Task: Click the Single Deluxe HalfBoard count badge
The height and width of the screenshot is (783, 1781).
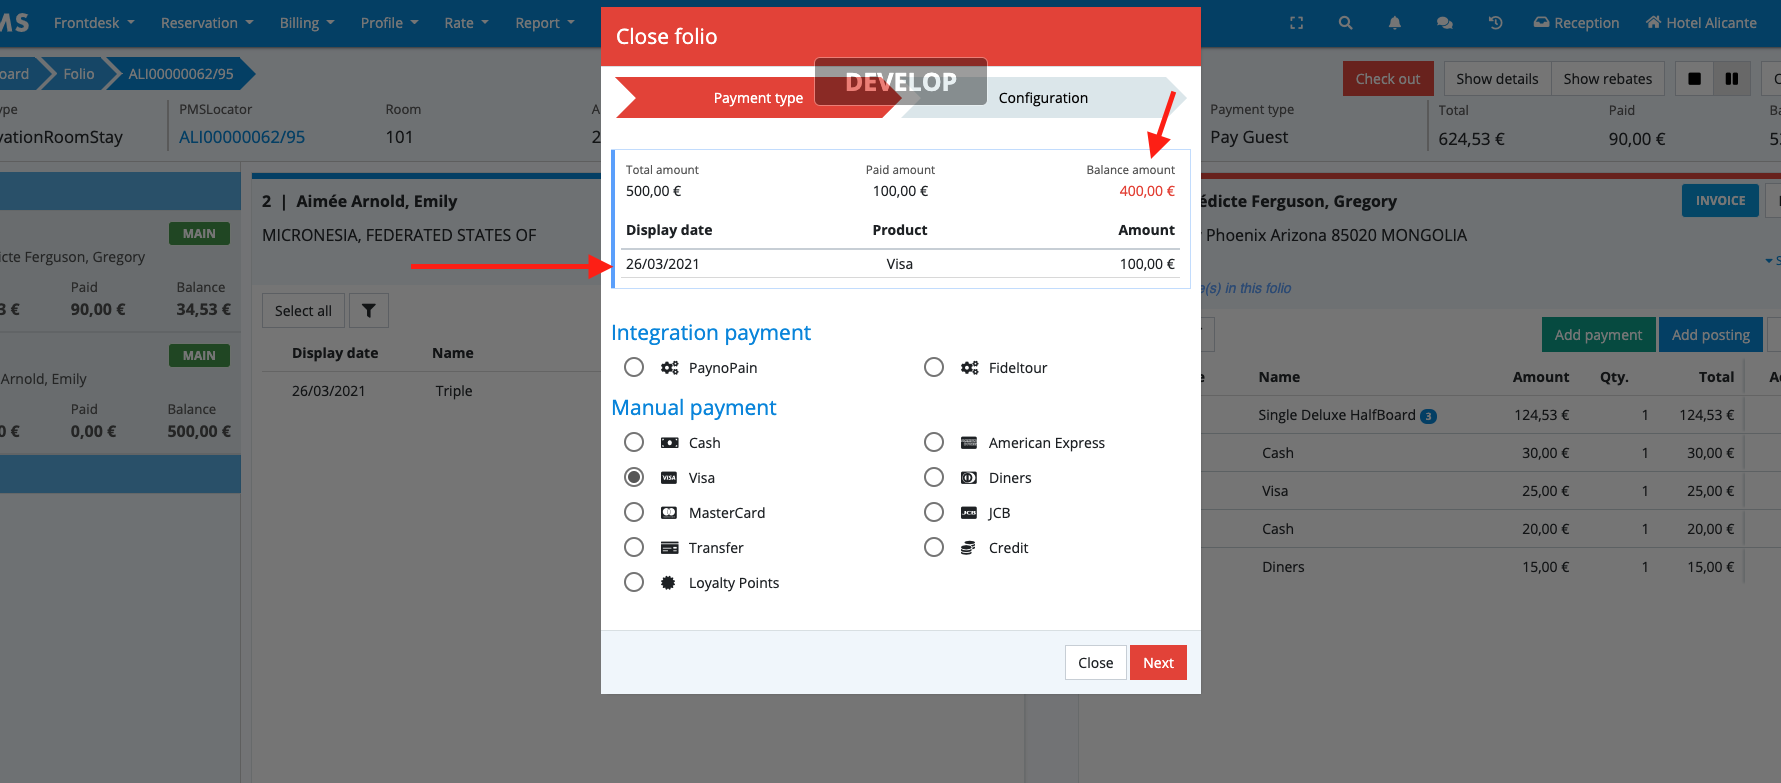Action: click(1429, 416)
